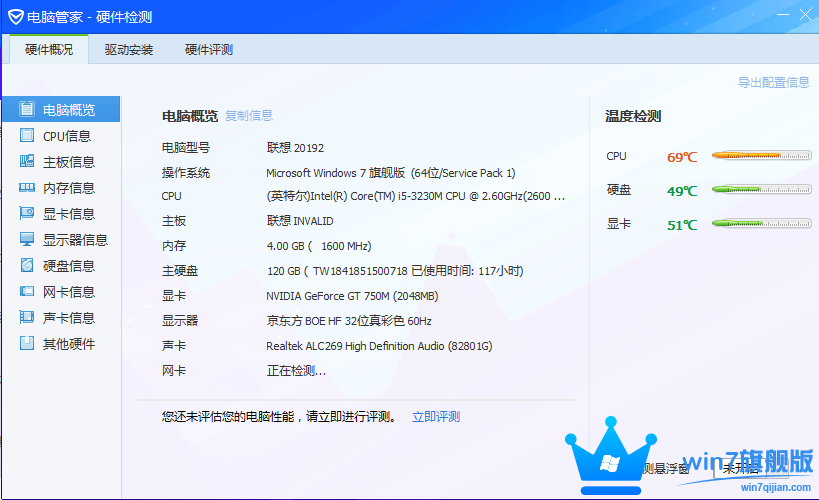Screen dimensions: 819x500
Task: Click the 硬盘 temperature bar
Action: point(762,189)
